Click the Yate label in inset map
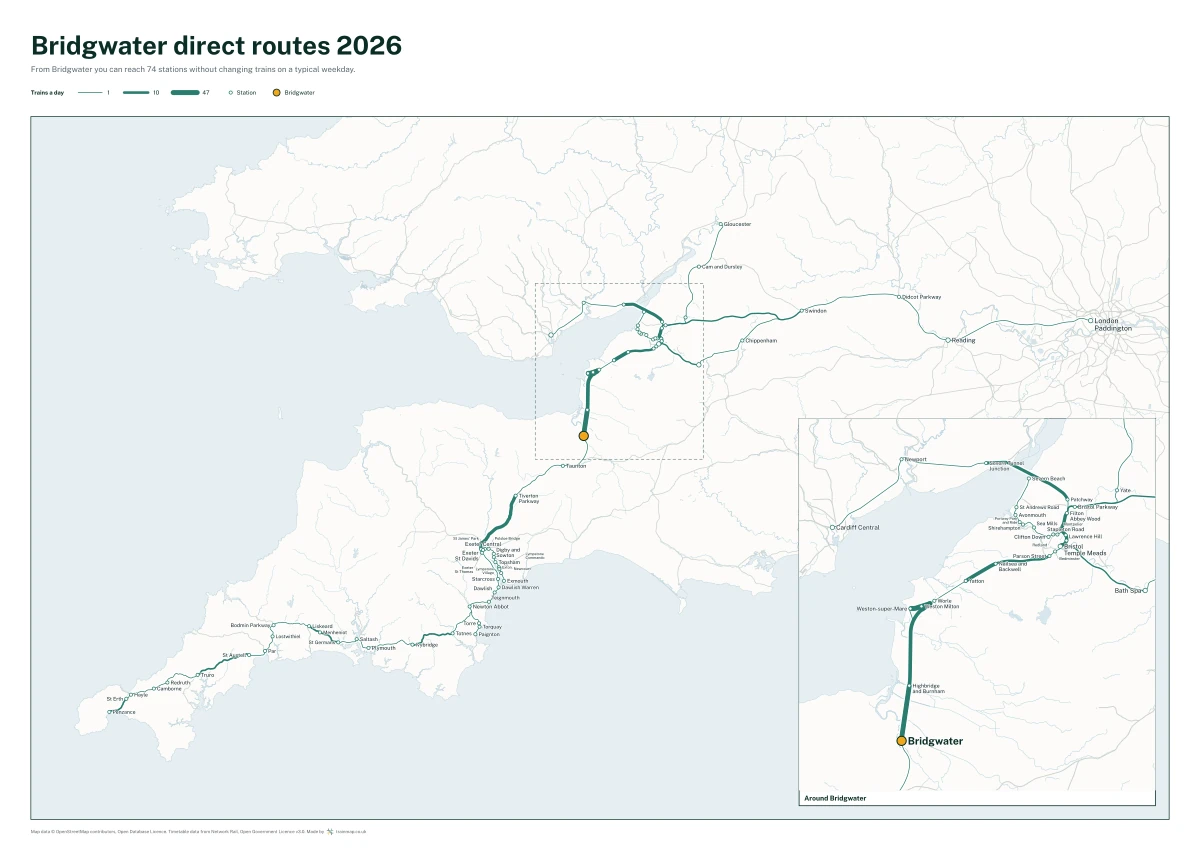This screenshot has width=1200, height=858. pyautogui.click(x=1127, y=490)
